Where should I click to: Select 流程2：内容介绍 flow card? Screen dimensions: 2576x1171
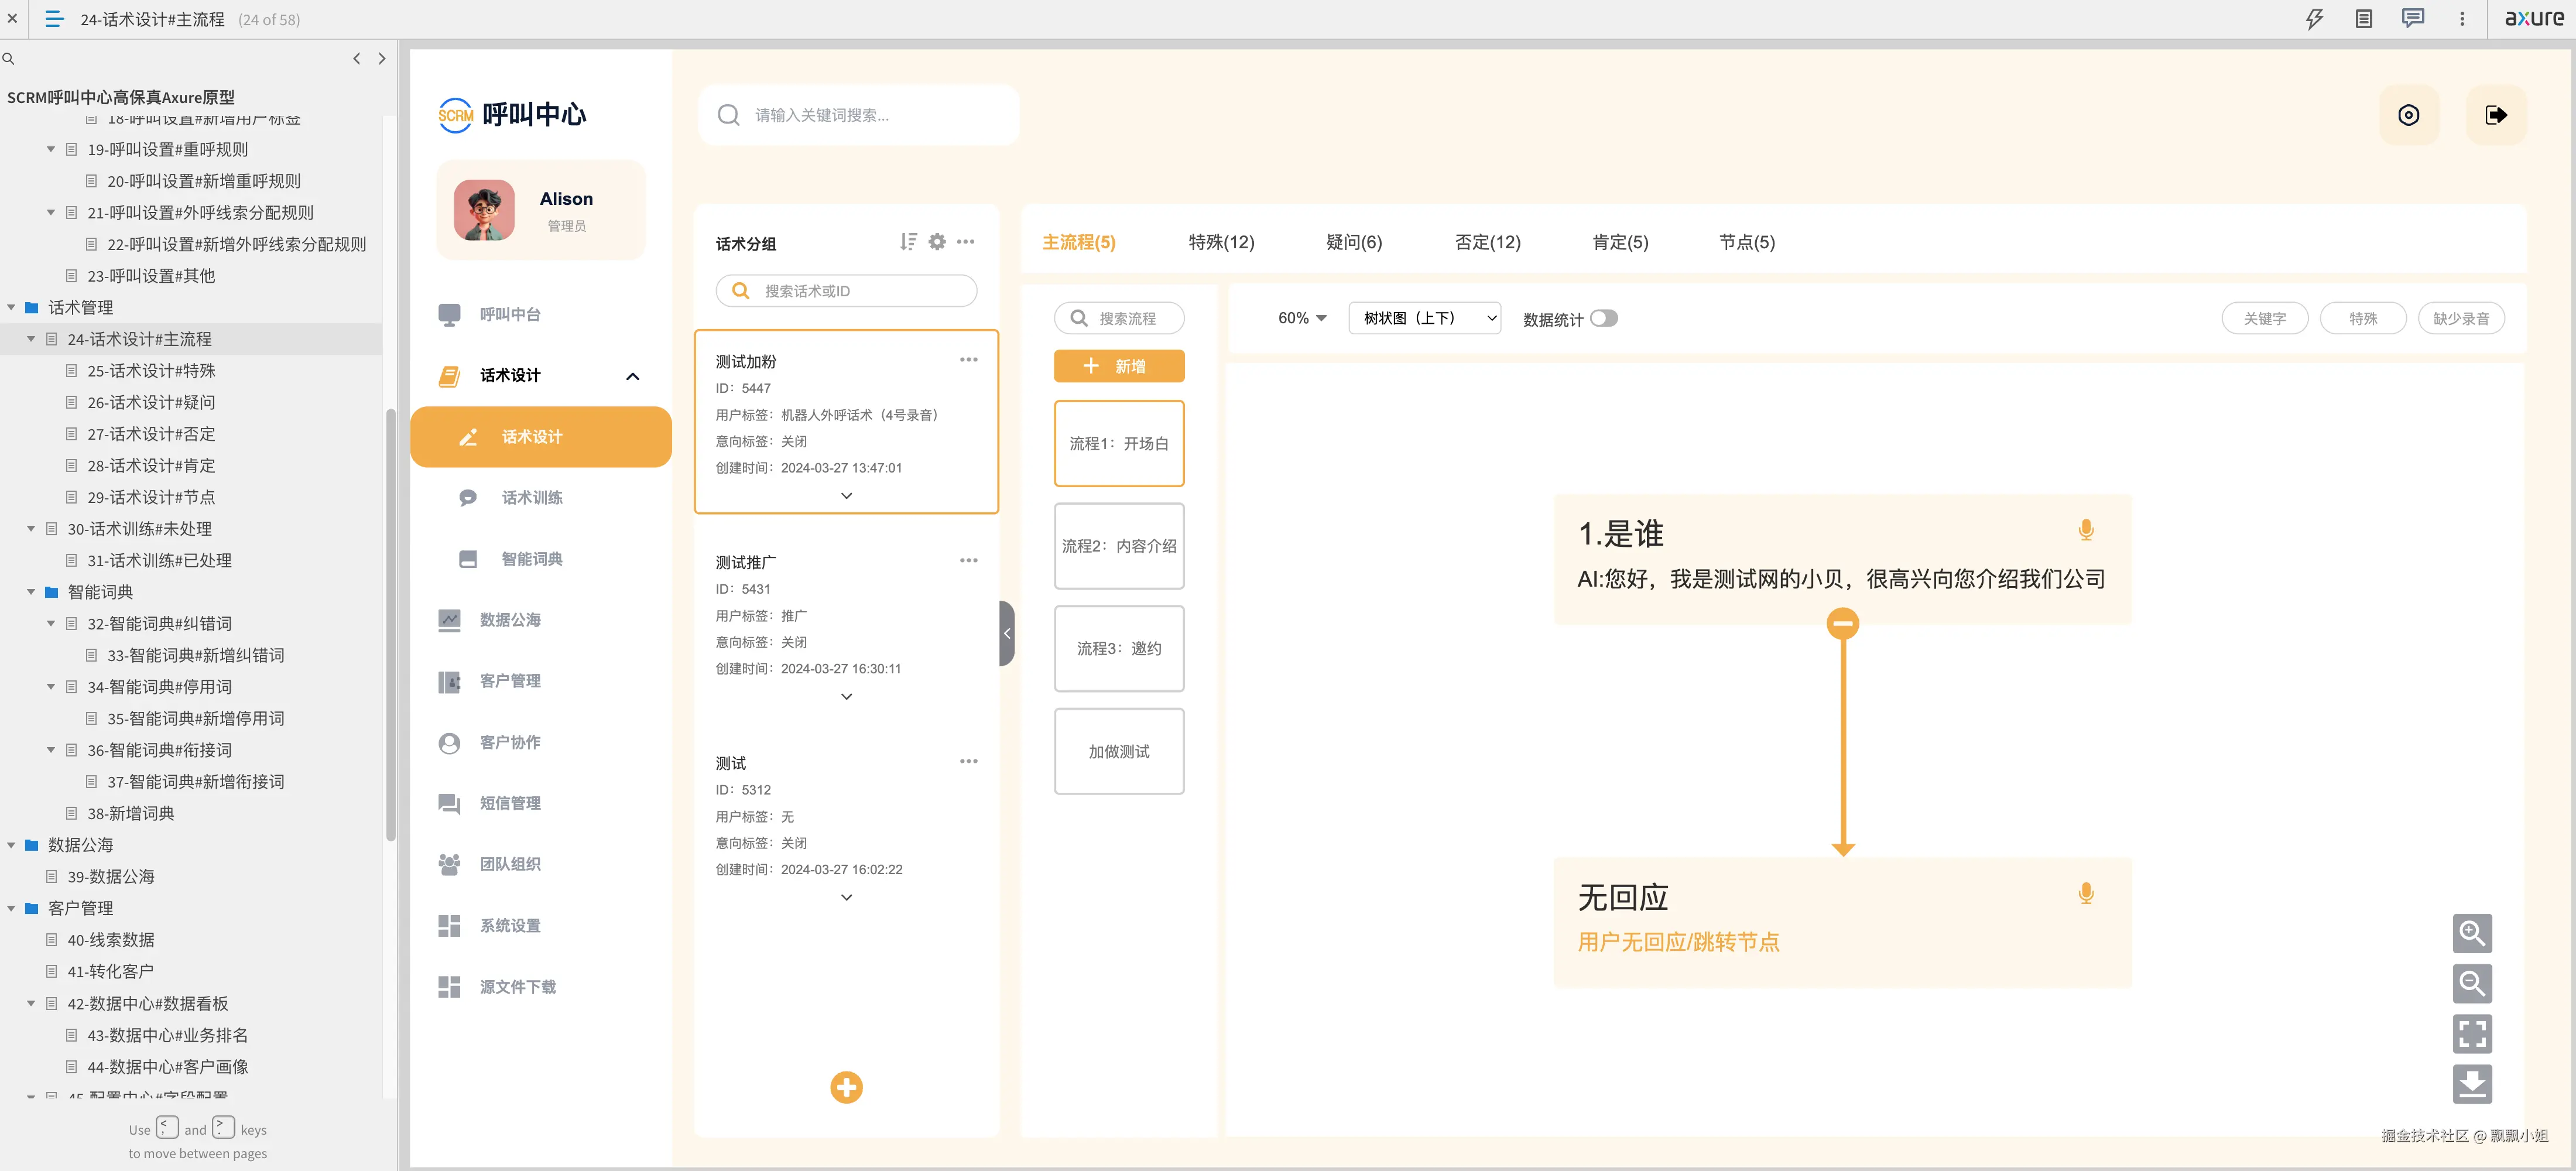point(1118,546)
